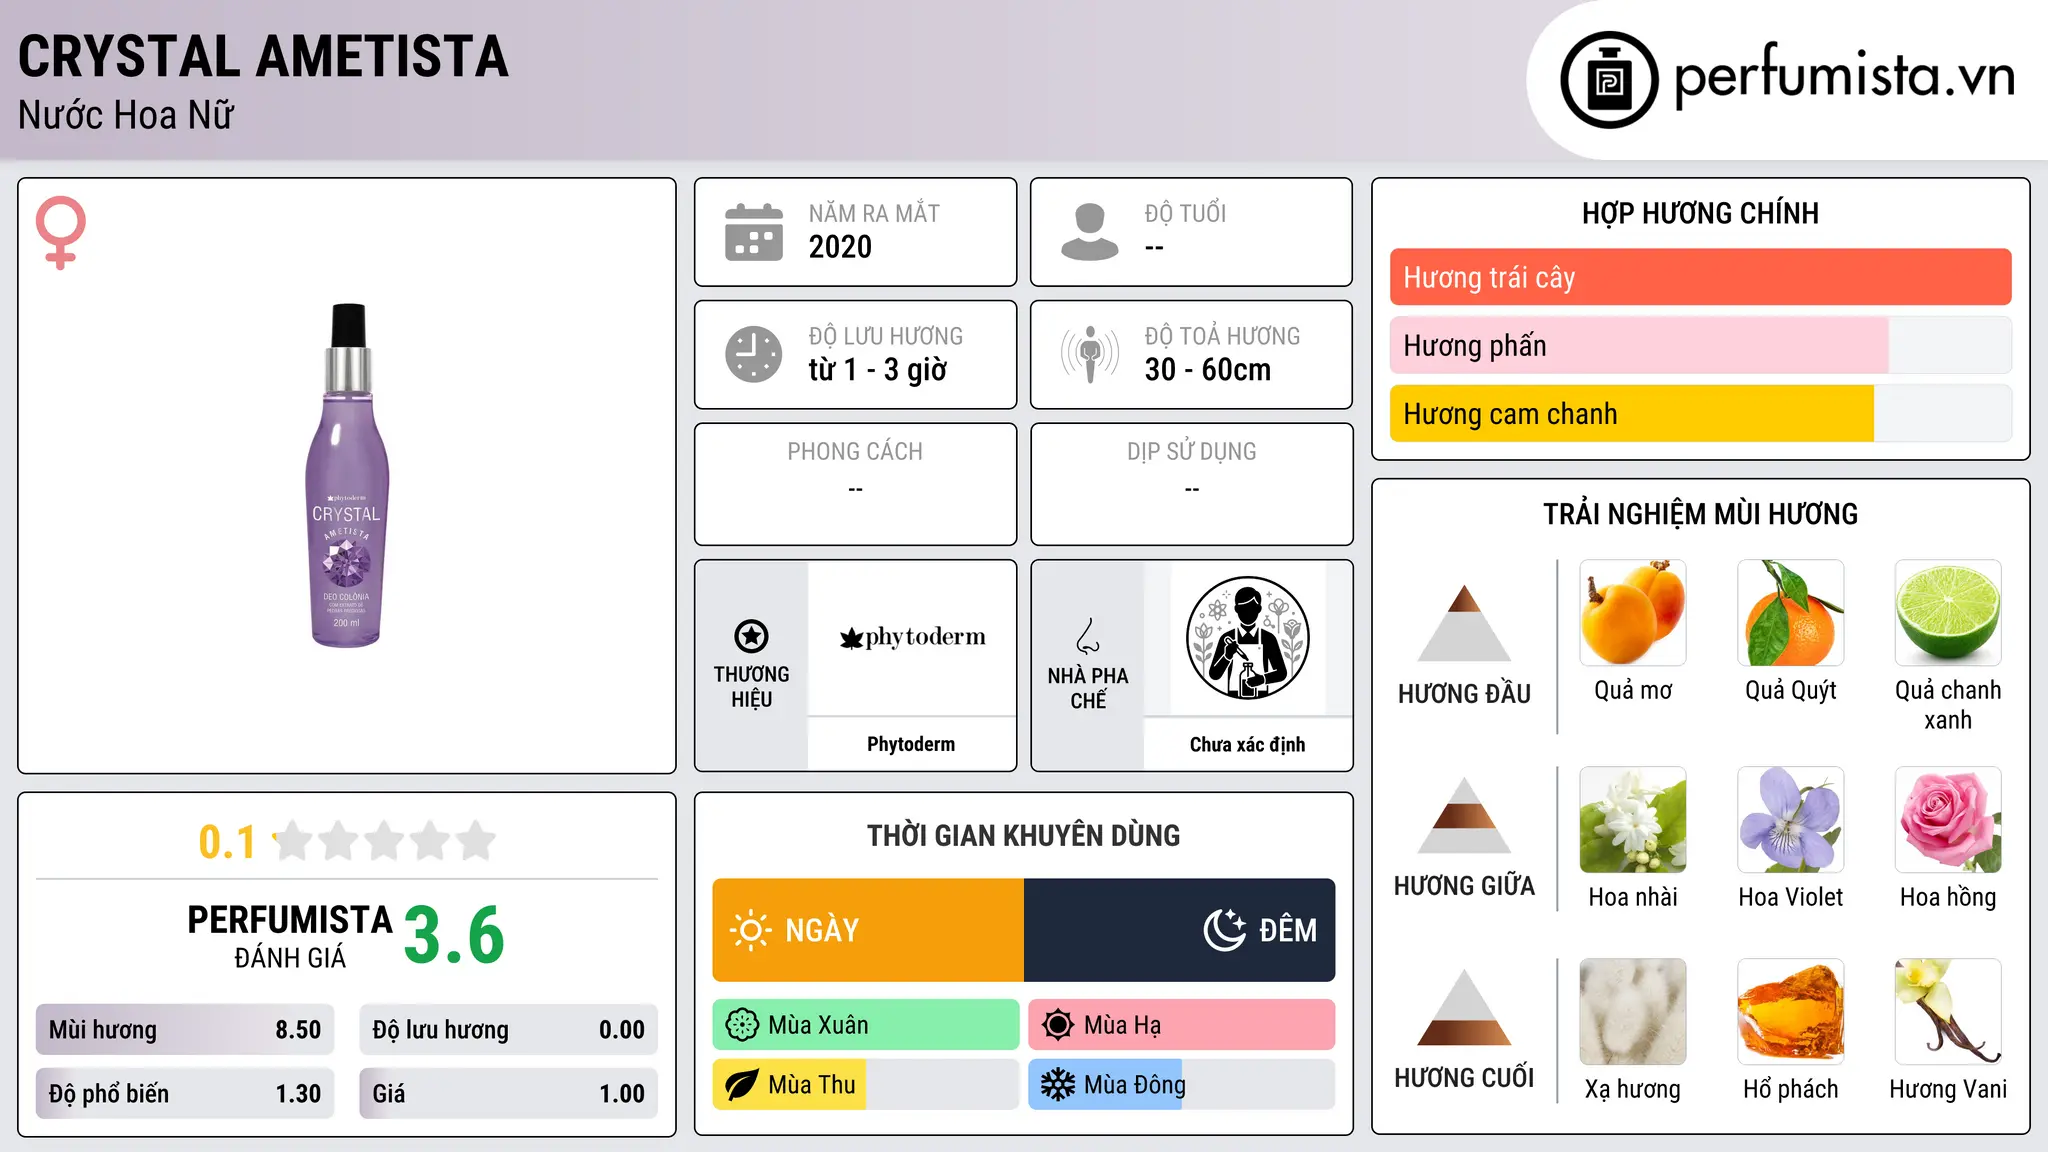Click the star badge icon above Thương hiệu
Image resolution: width=2048 pixels, height=1152 pixels.
(x=751, y=636)
